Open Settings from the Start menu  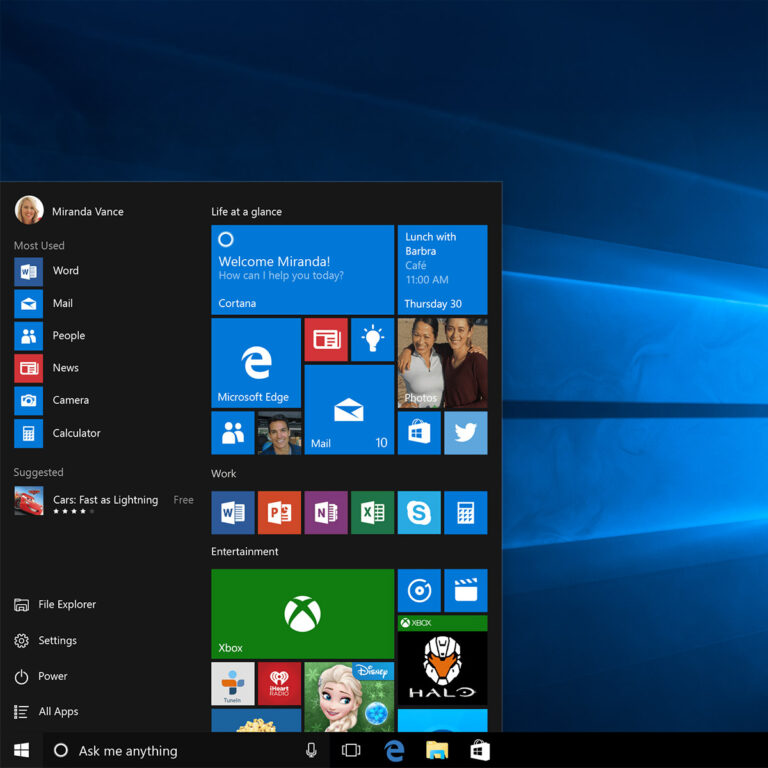[x=46, y=641]
